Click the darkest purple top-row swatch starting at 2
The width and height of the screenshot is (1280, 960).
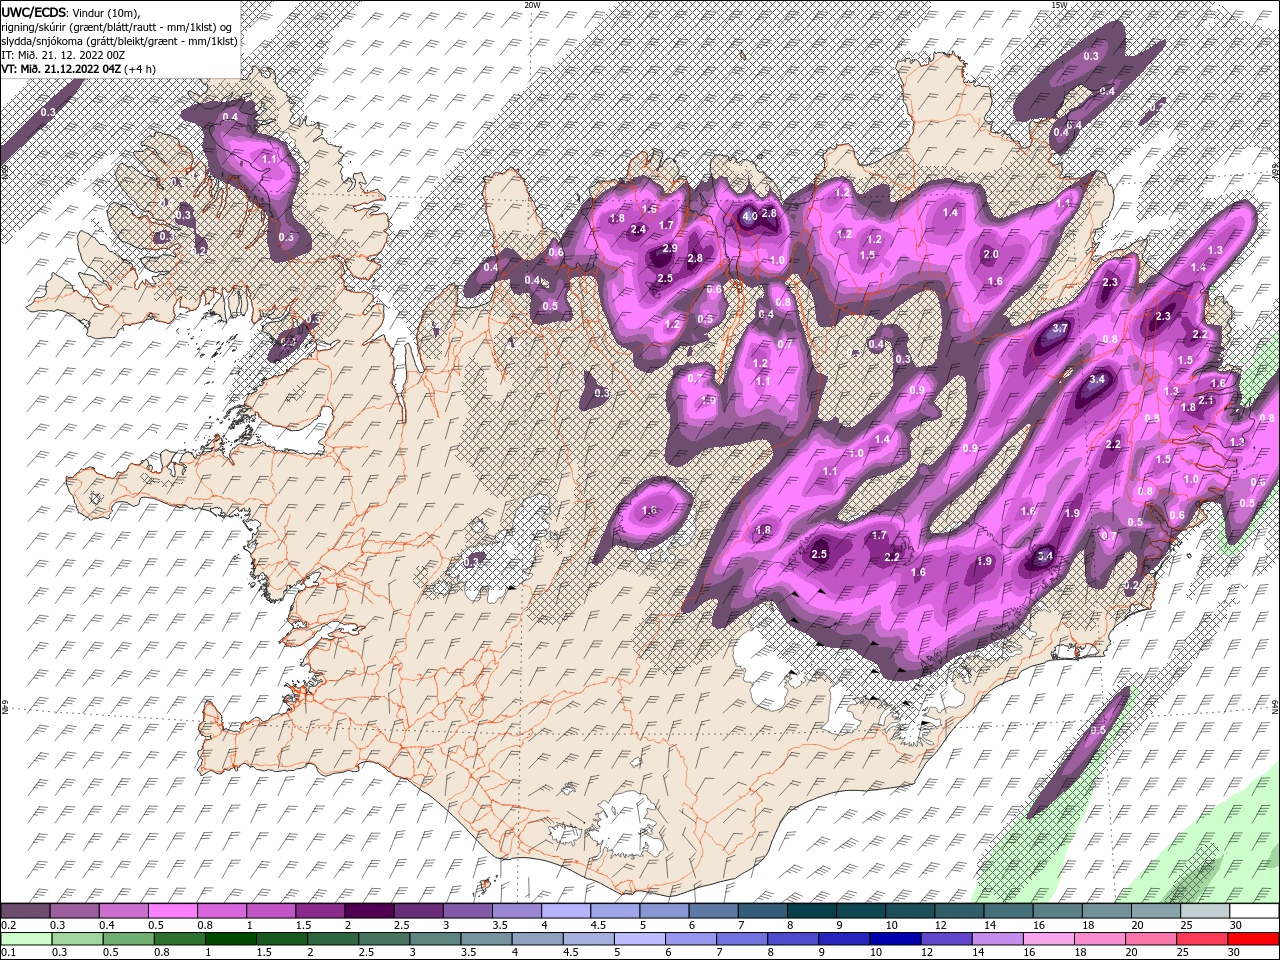(368, 911)
